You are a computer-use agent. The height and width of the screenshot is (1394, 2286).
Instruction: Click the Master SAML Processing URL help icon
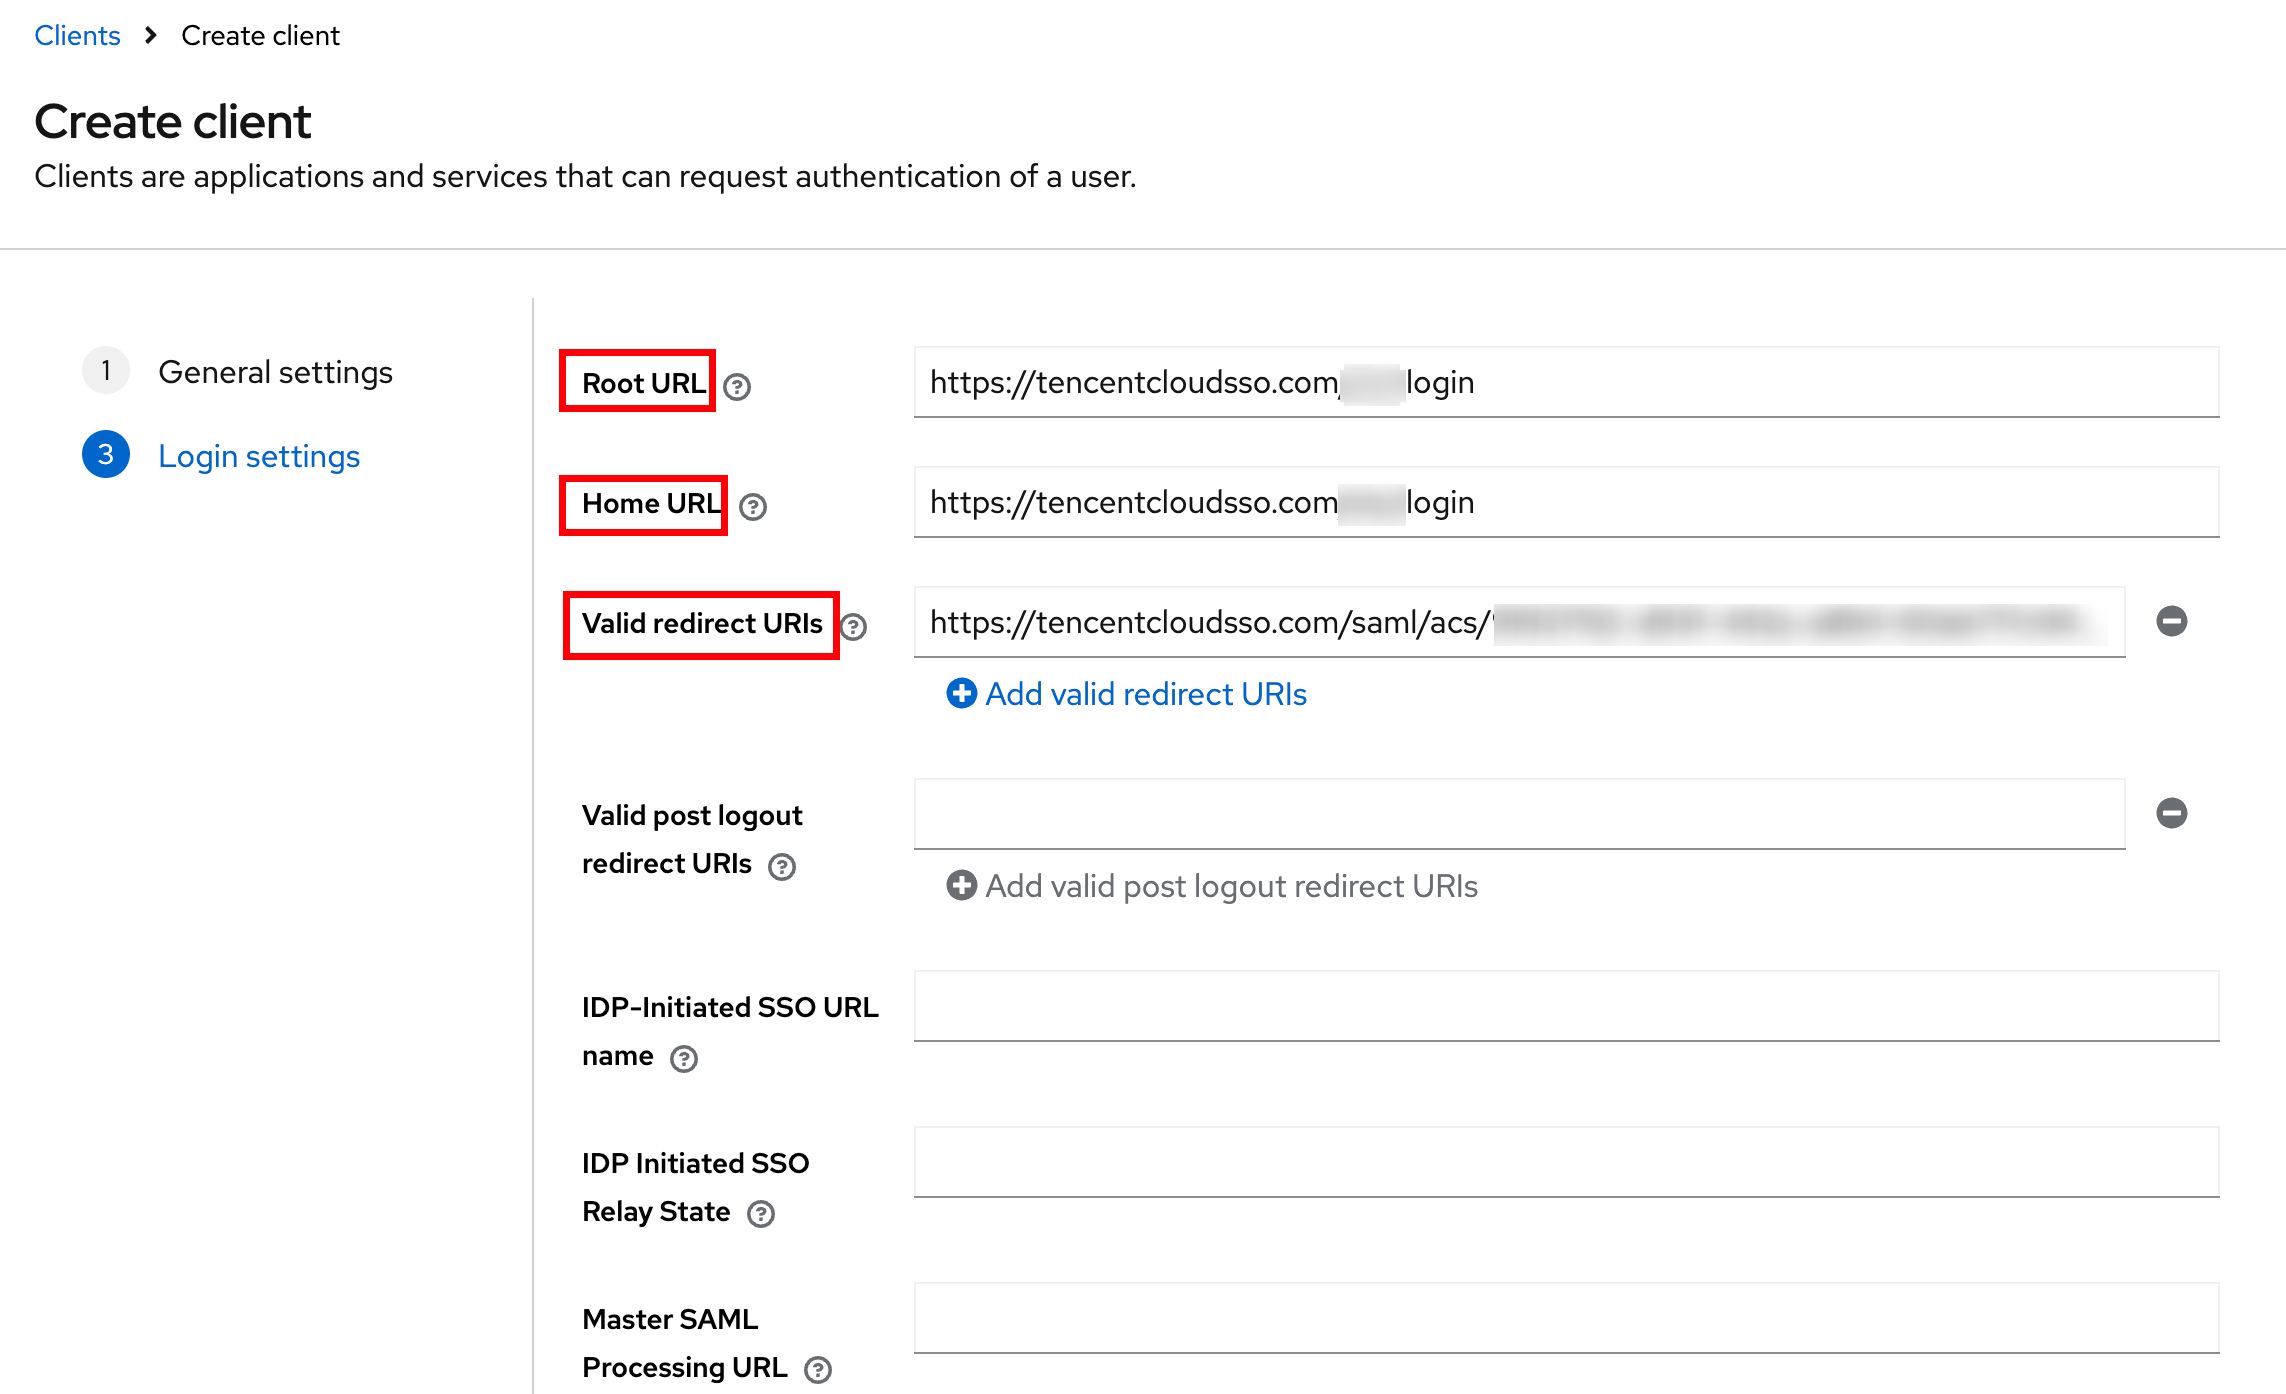pyautogui.click(x=818, y=1370)
